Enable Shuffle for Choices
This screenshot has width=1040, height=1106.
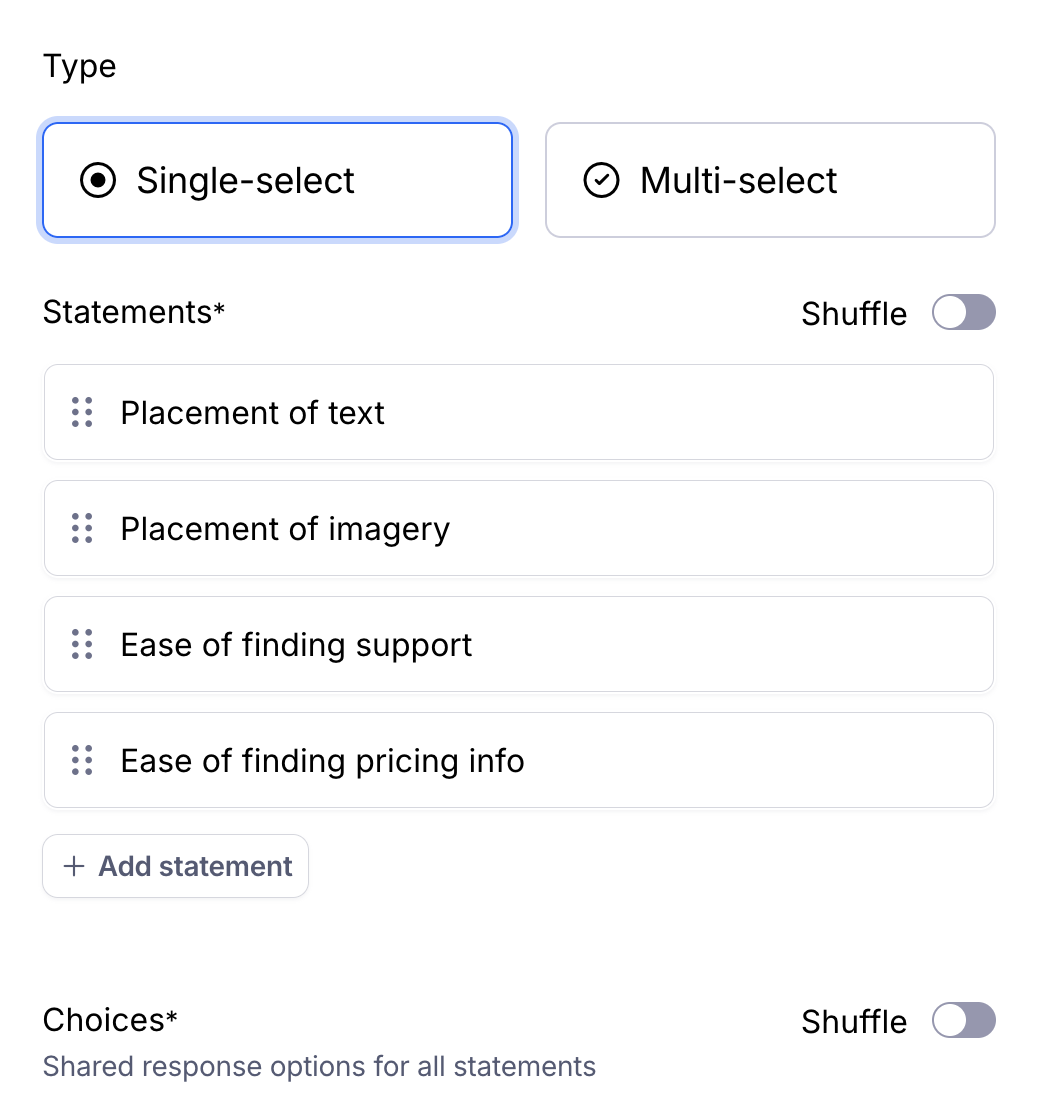(x=963, y=1020)
